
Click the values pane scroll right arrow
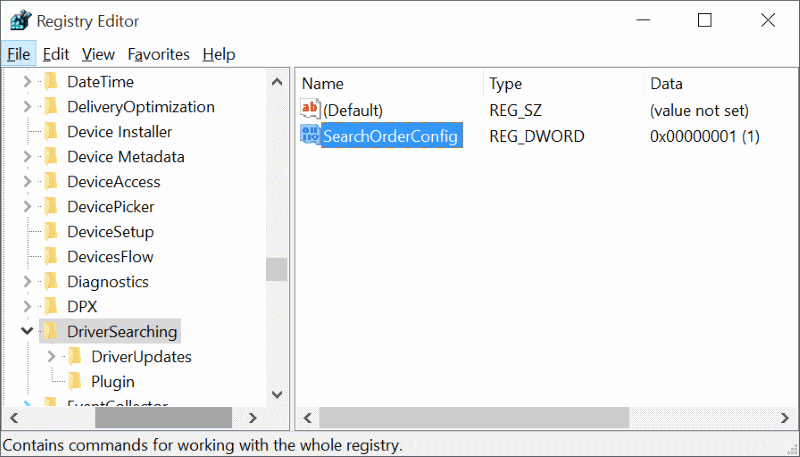[785, 418]
